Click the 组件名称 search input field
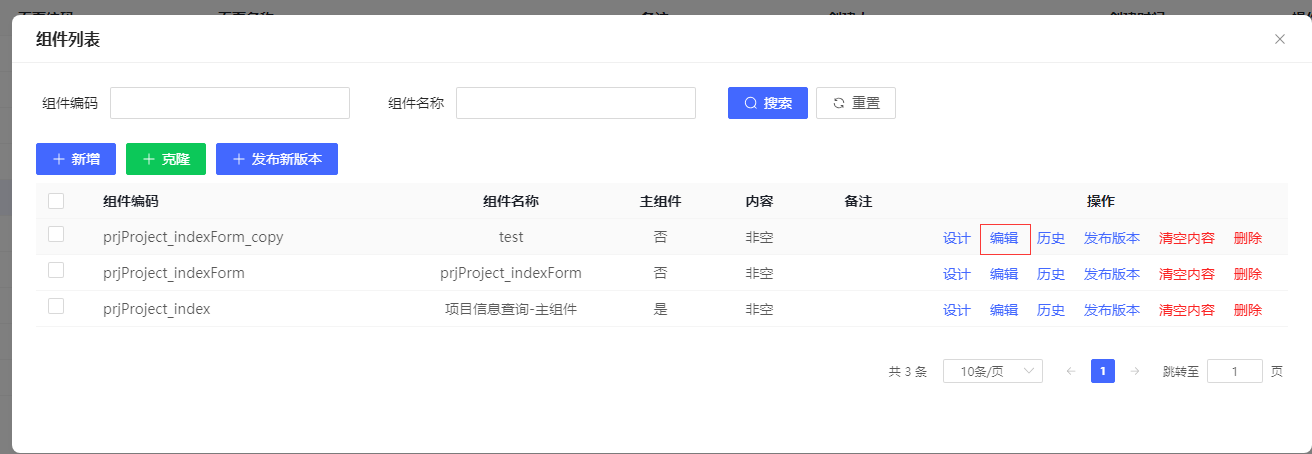 coord(576,103)
